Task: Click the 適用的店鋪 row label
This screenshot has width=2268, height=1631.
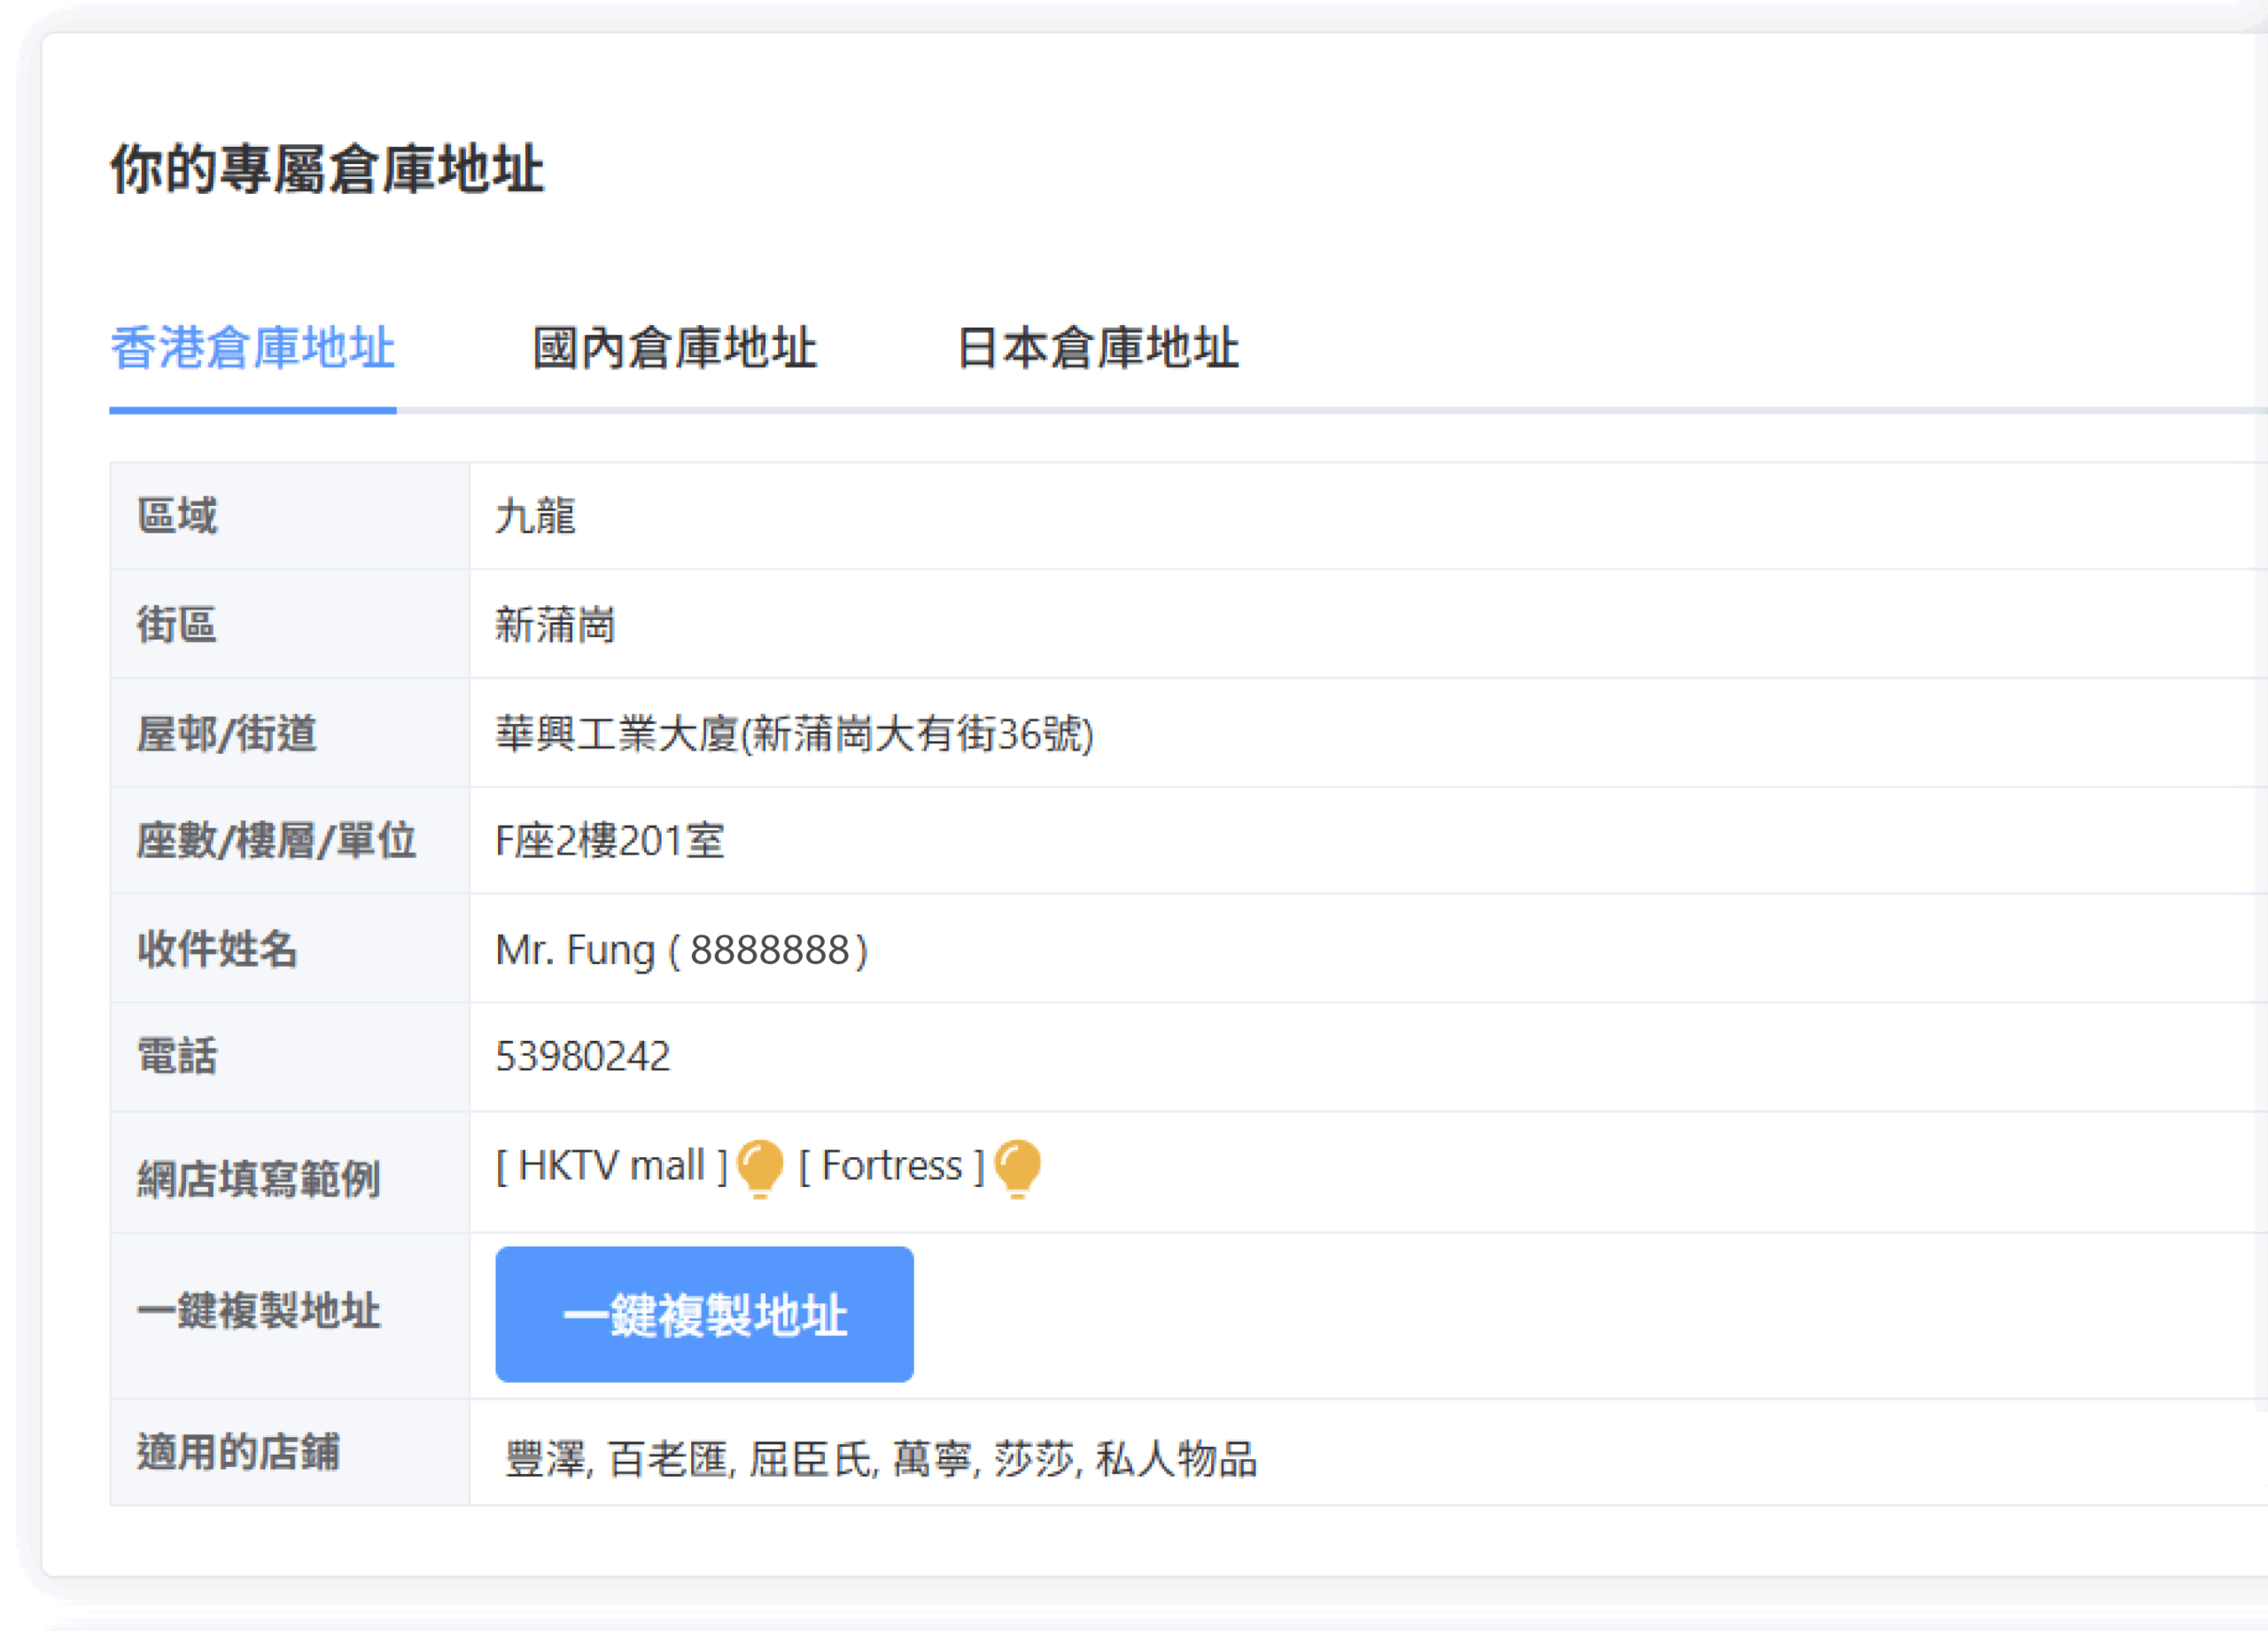Action: pyautogui.click(x=238, y=1452)
